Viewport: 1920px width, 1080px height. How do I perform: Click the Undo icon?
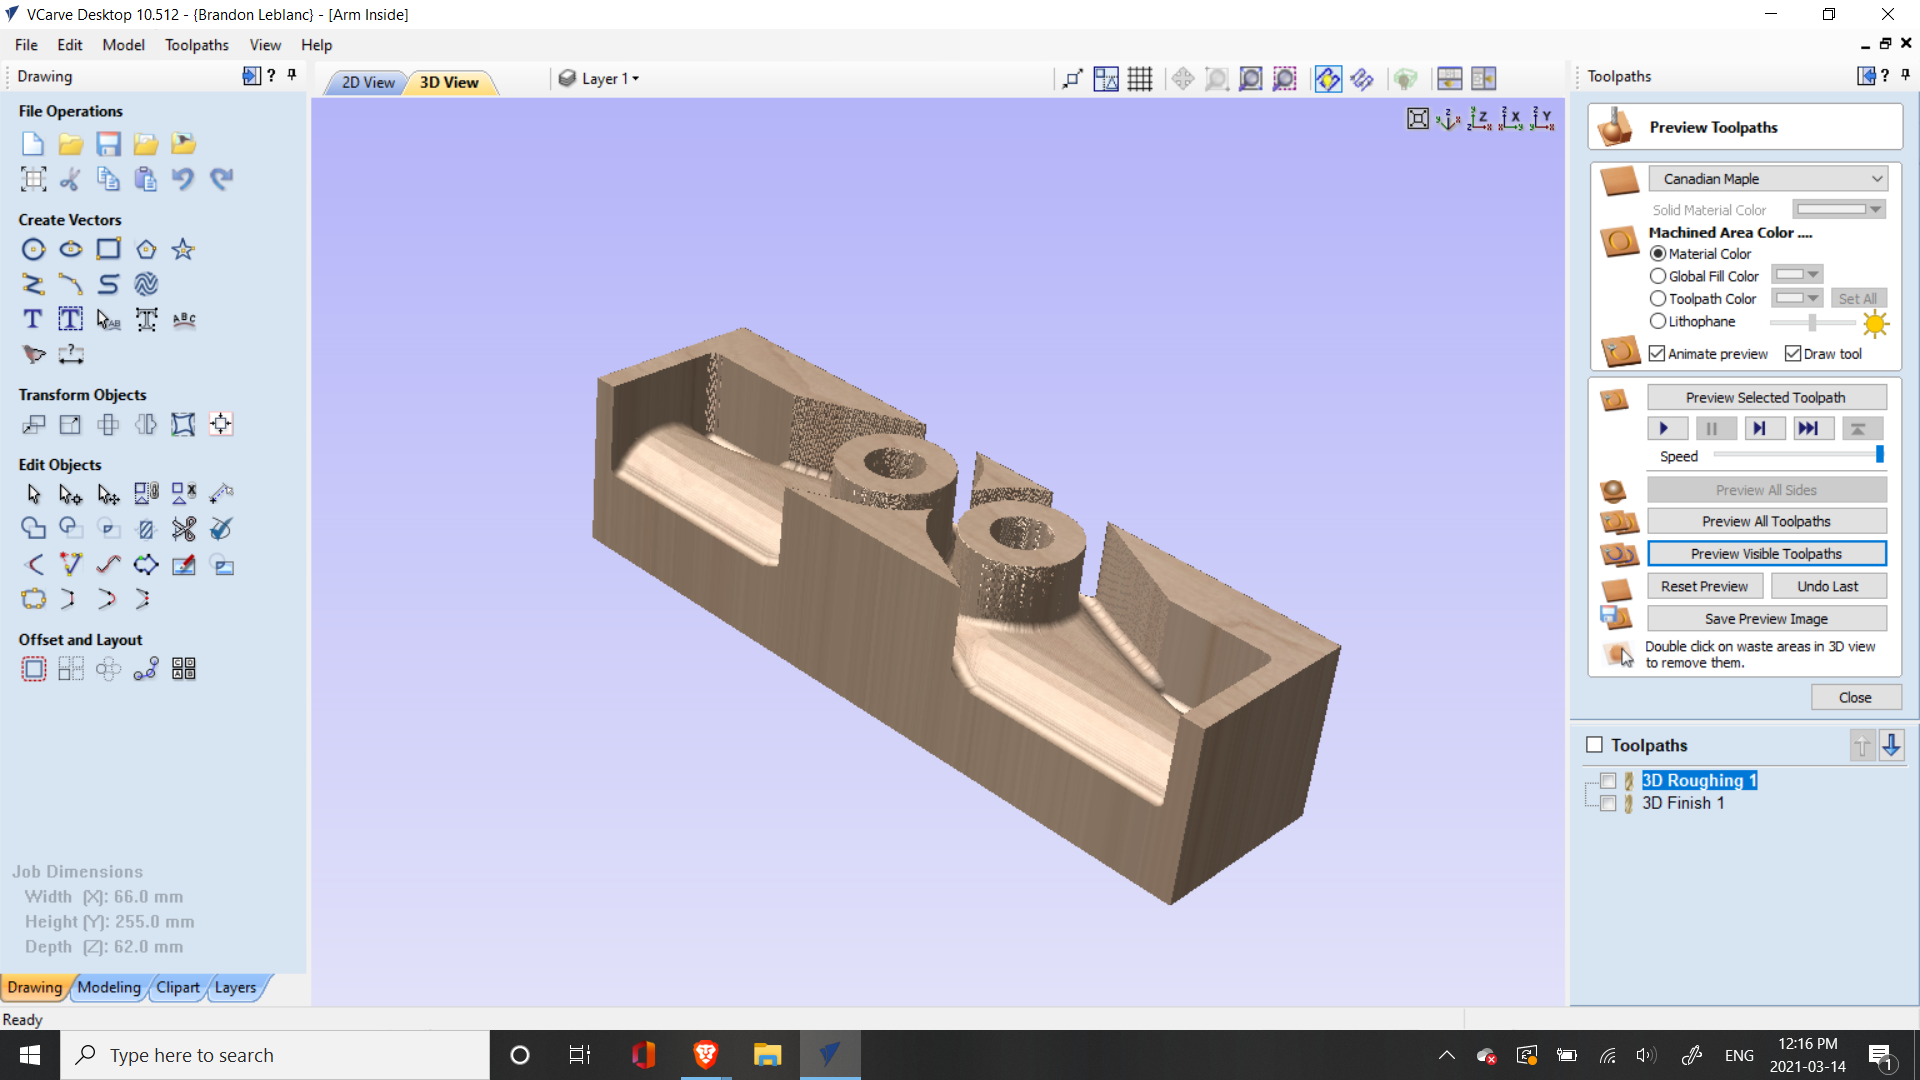tap(183, 179)
